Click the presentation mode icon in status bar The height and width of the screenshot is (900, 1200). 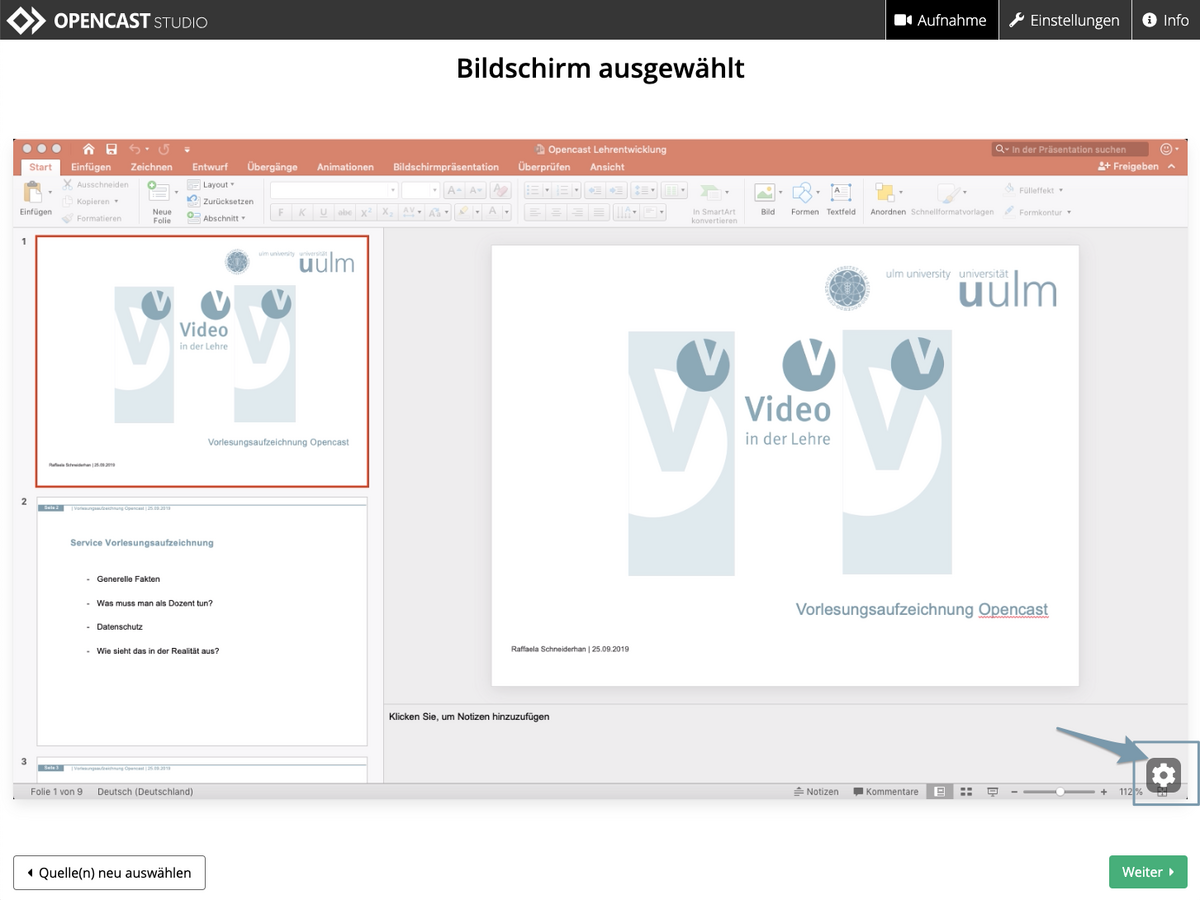993,791
